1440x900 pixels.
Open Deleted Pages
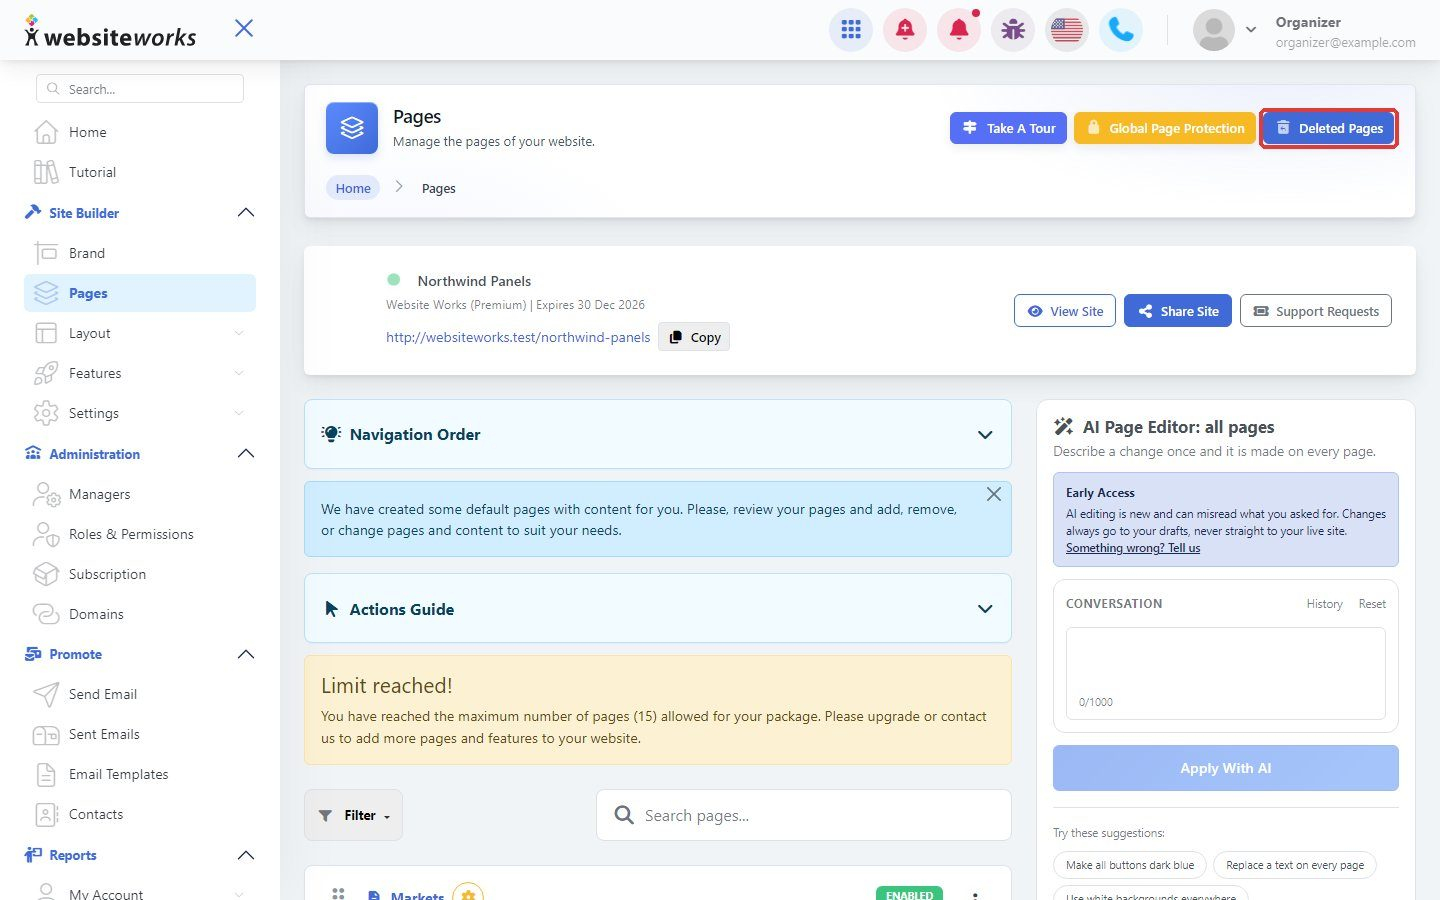coord(1328,128)
